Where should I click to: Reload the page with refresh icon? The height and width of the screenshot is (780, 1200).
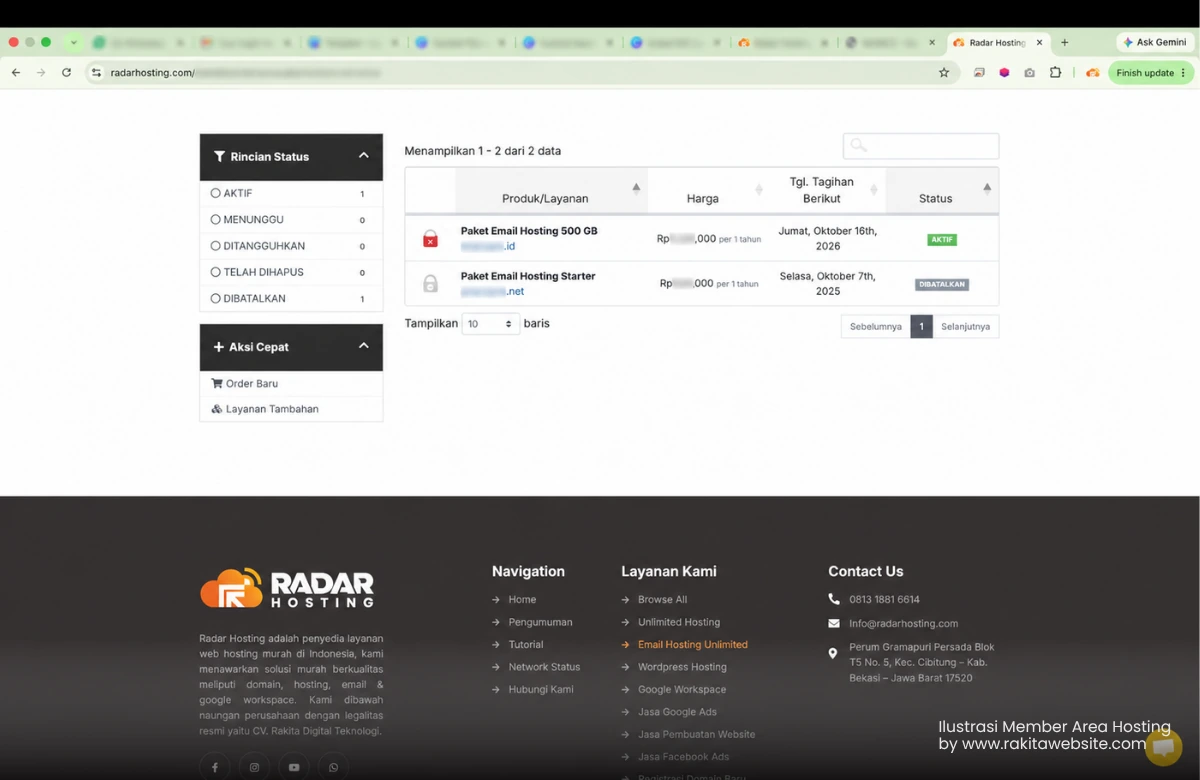tap(66, 73)
